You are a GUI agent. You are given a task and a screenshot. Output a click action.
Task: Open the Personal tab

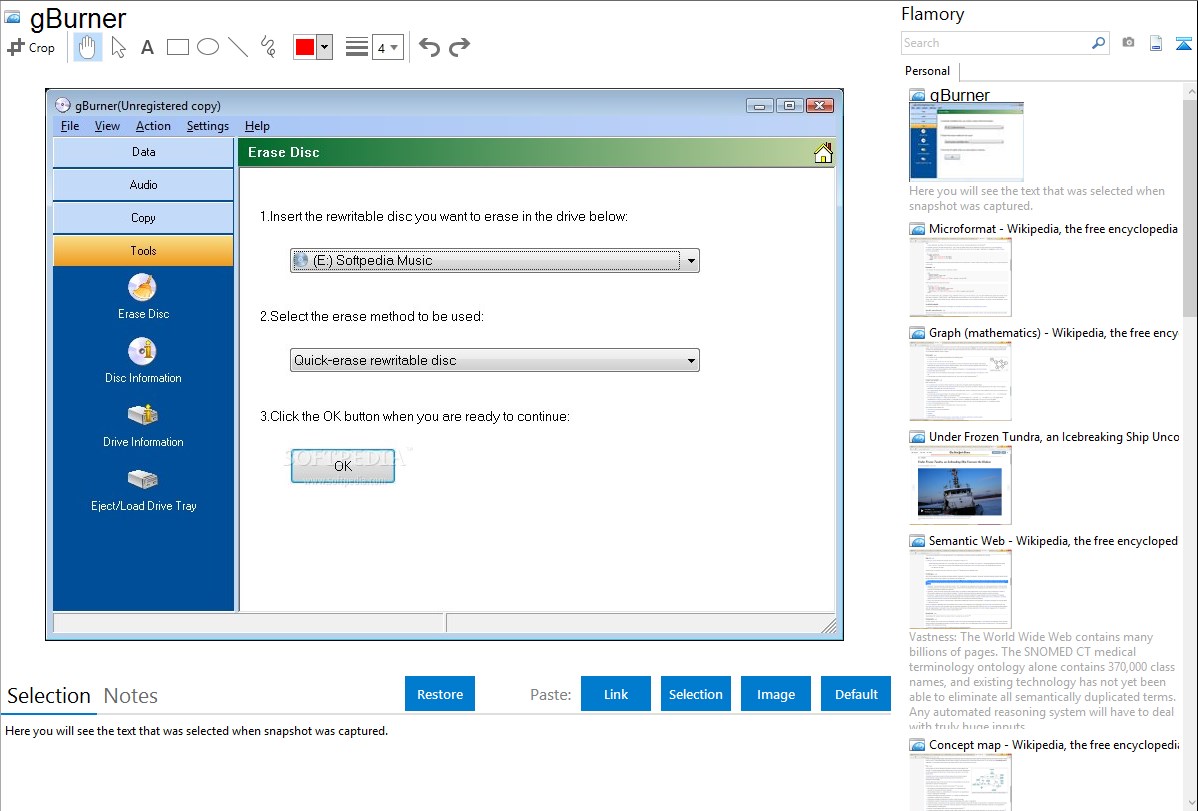[x=927, y=71]
